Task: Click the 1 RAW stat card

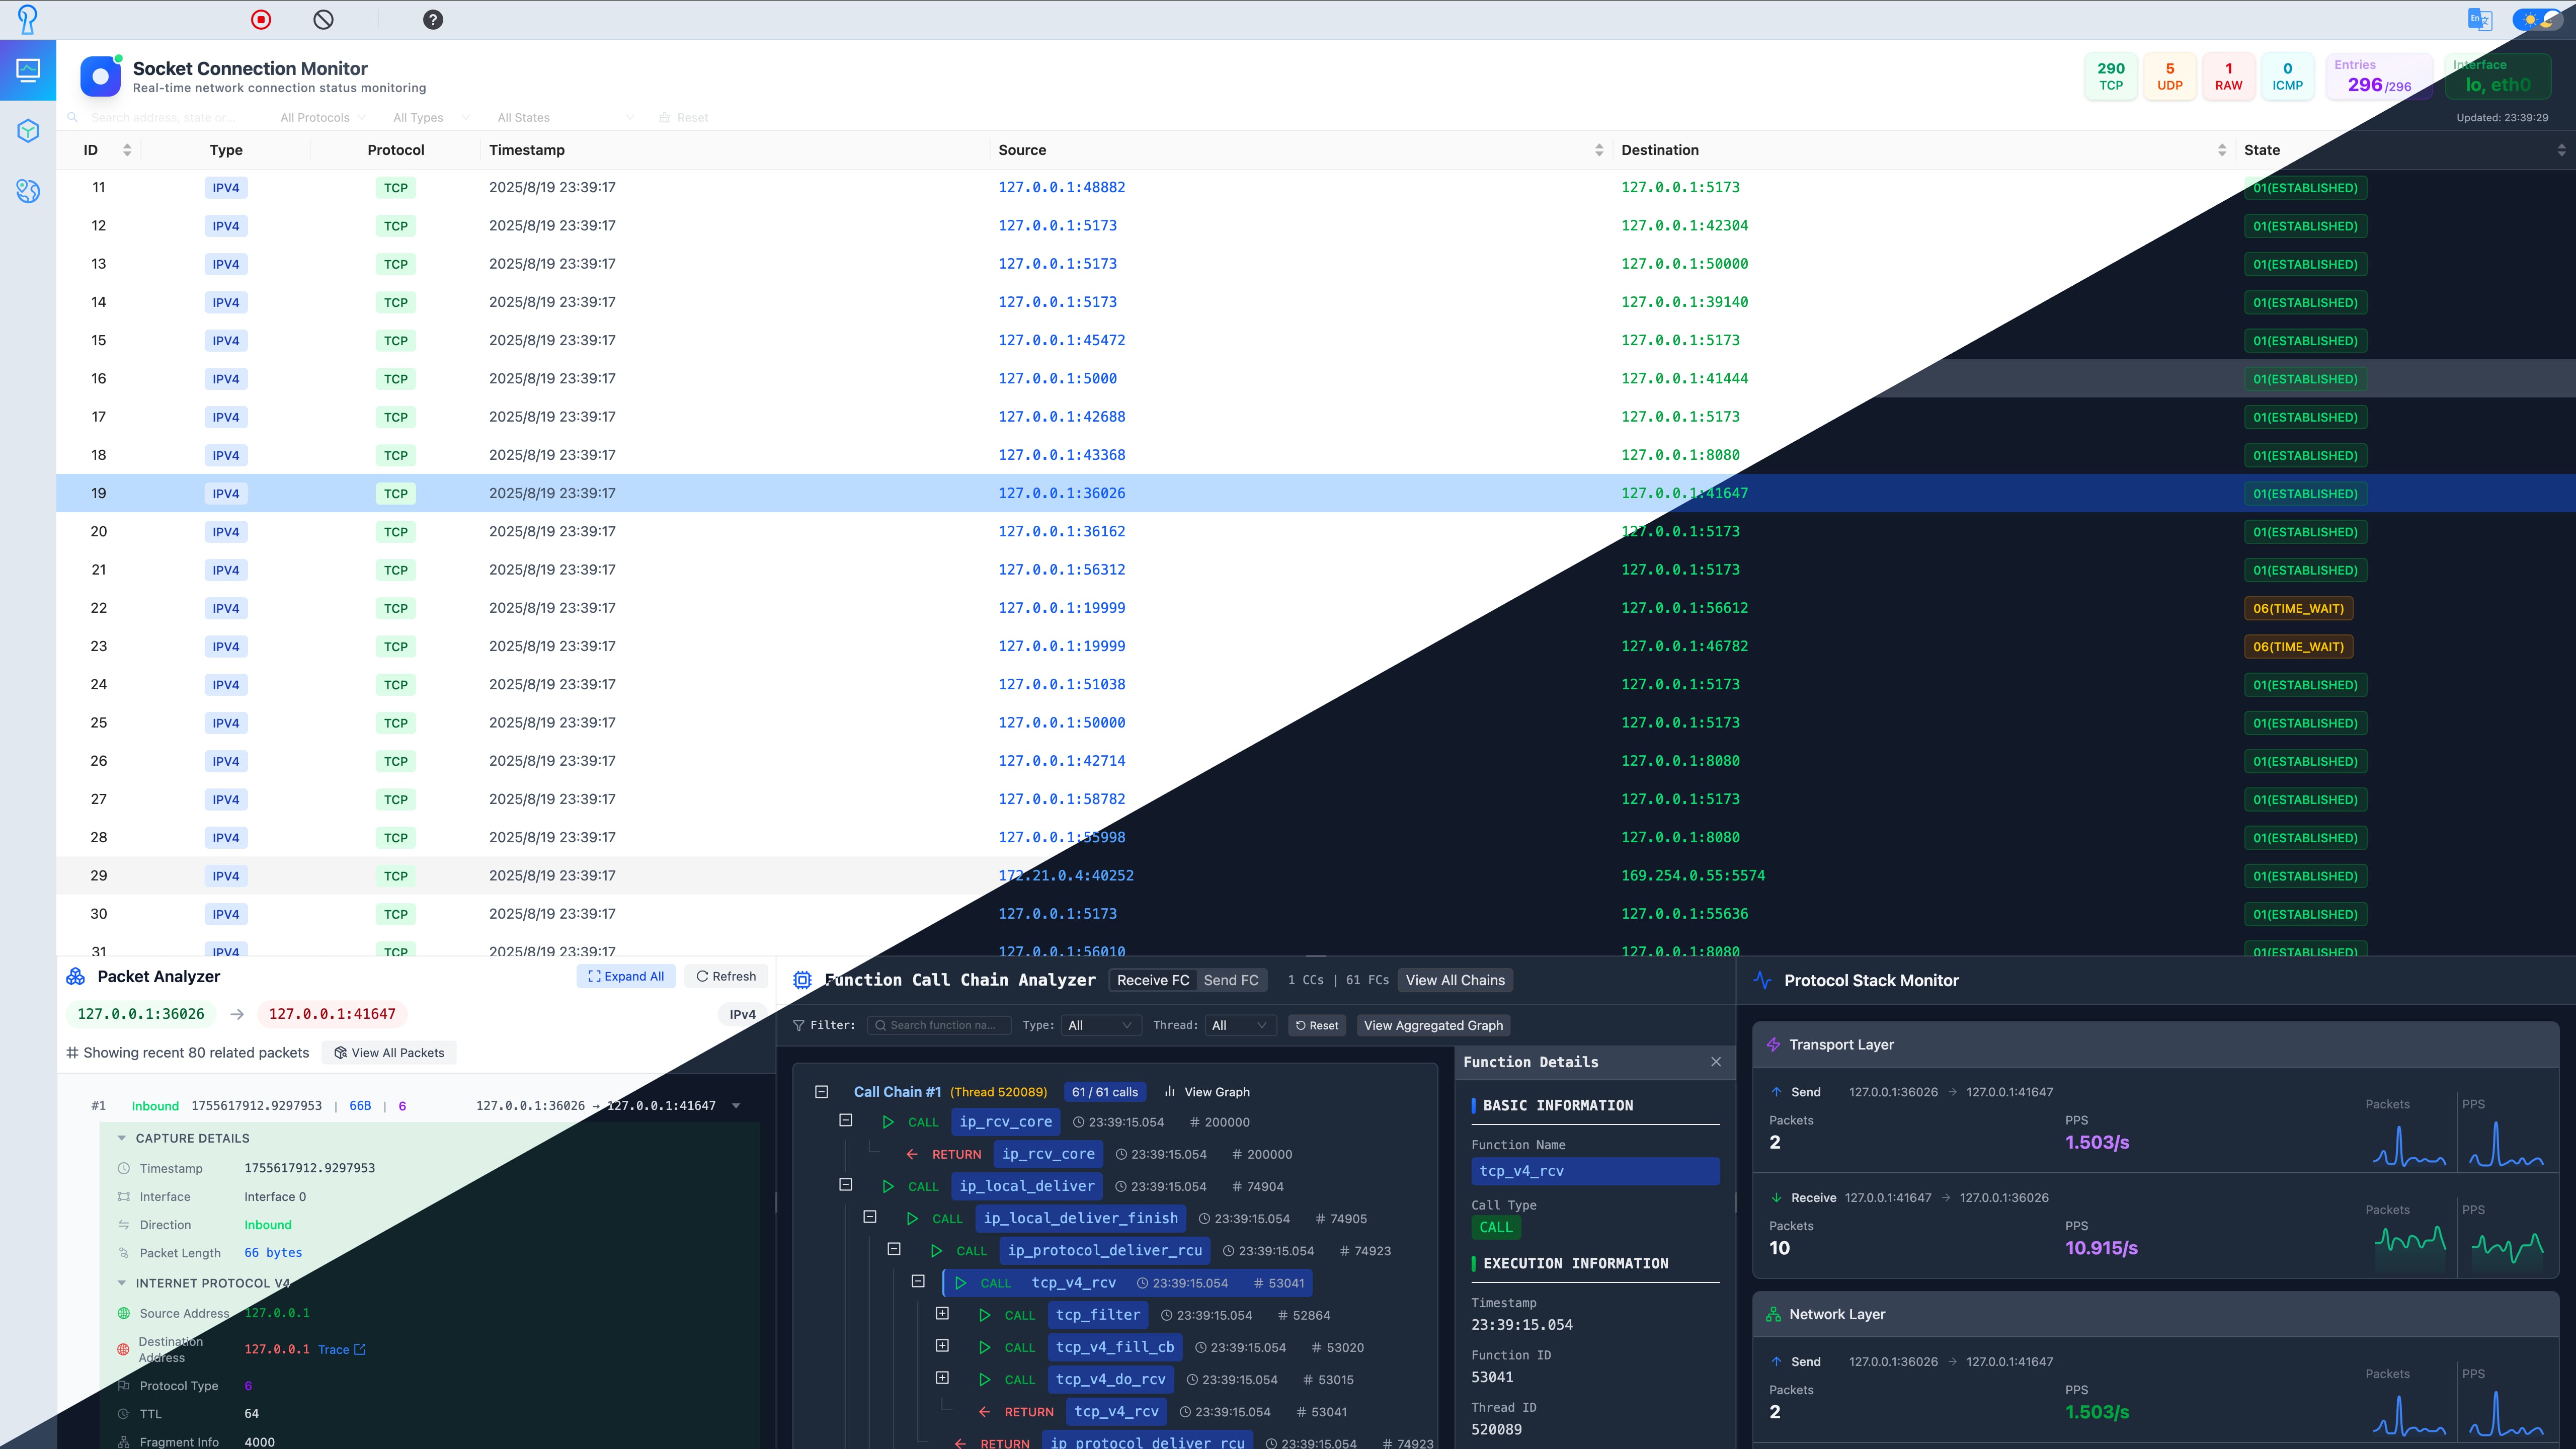Action: pyautogui.click(x=2228, y=76)
